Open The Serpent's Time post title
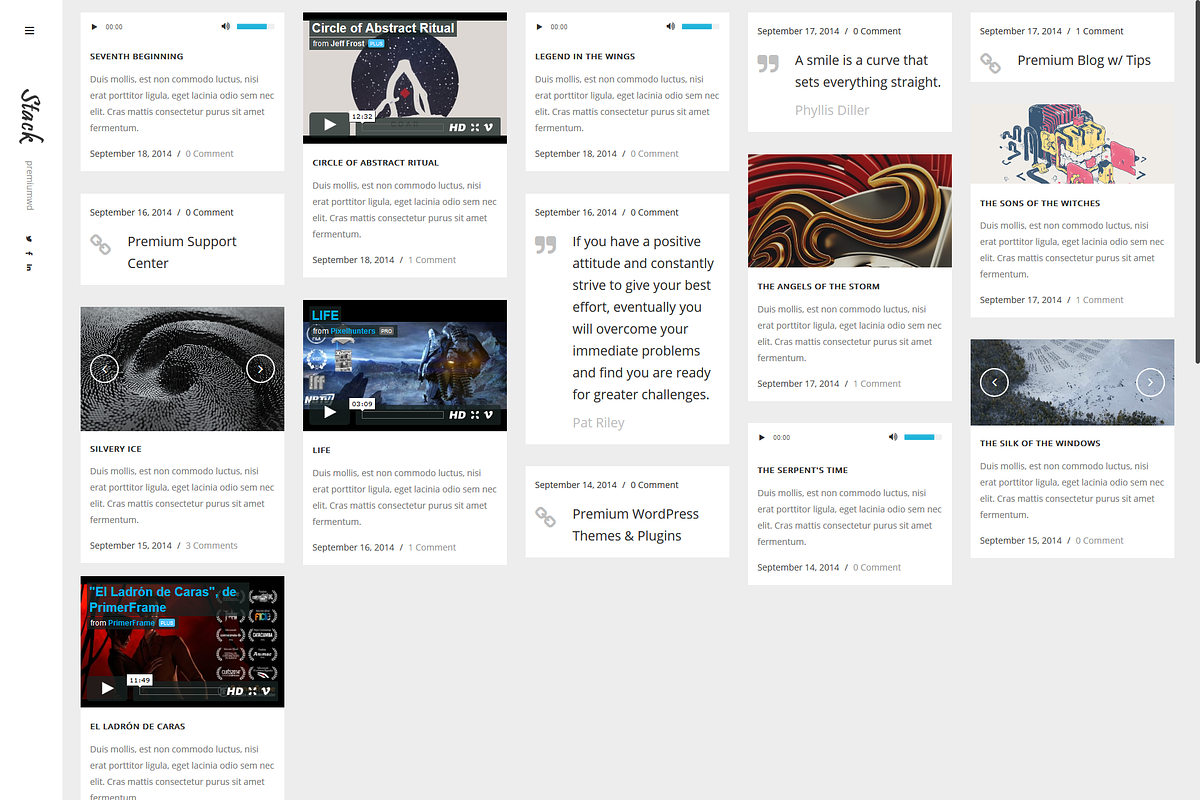The width and height of the screenshot is (1200, 800). coord(802,470)
